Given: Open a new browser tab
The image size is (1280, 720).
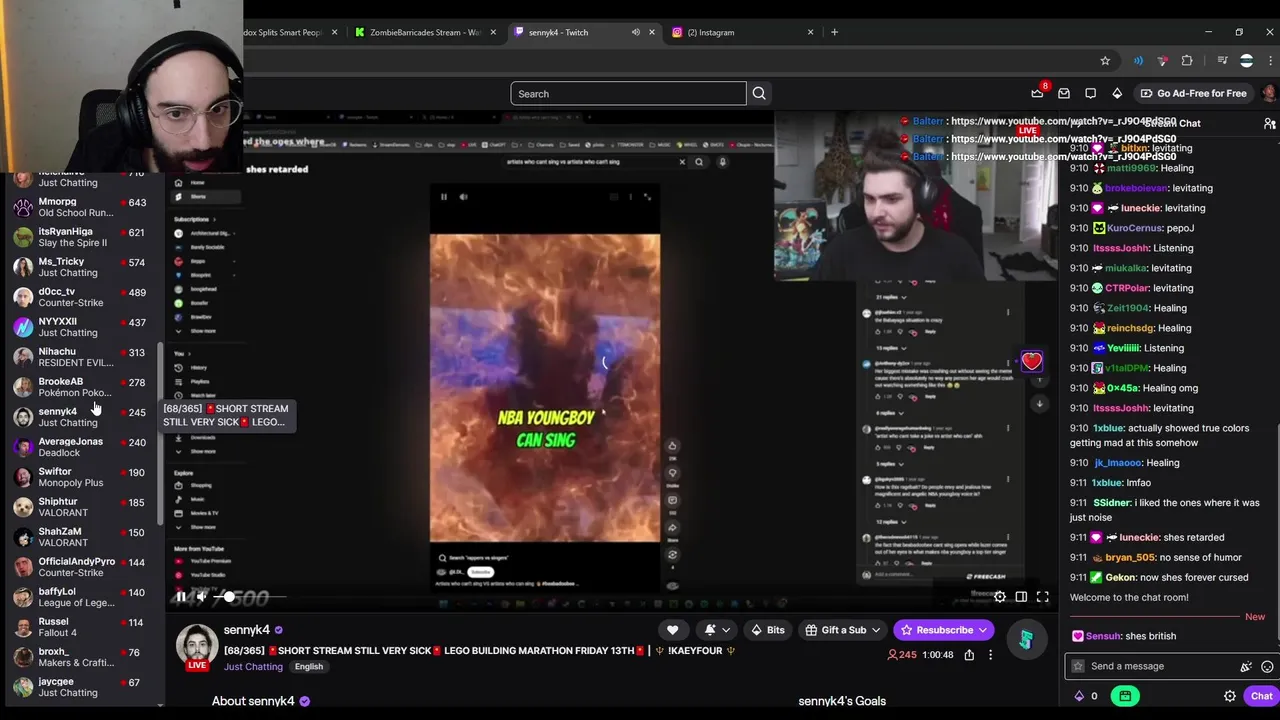Looking at the screenshot, I should [834, 32].
